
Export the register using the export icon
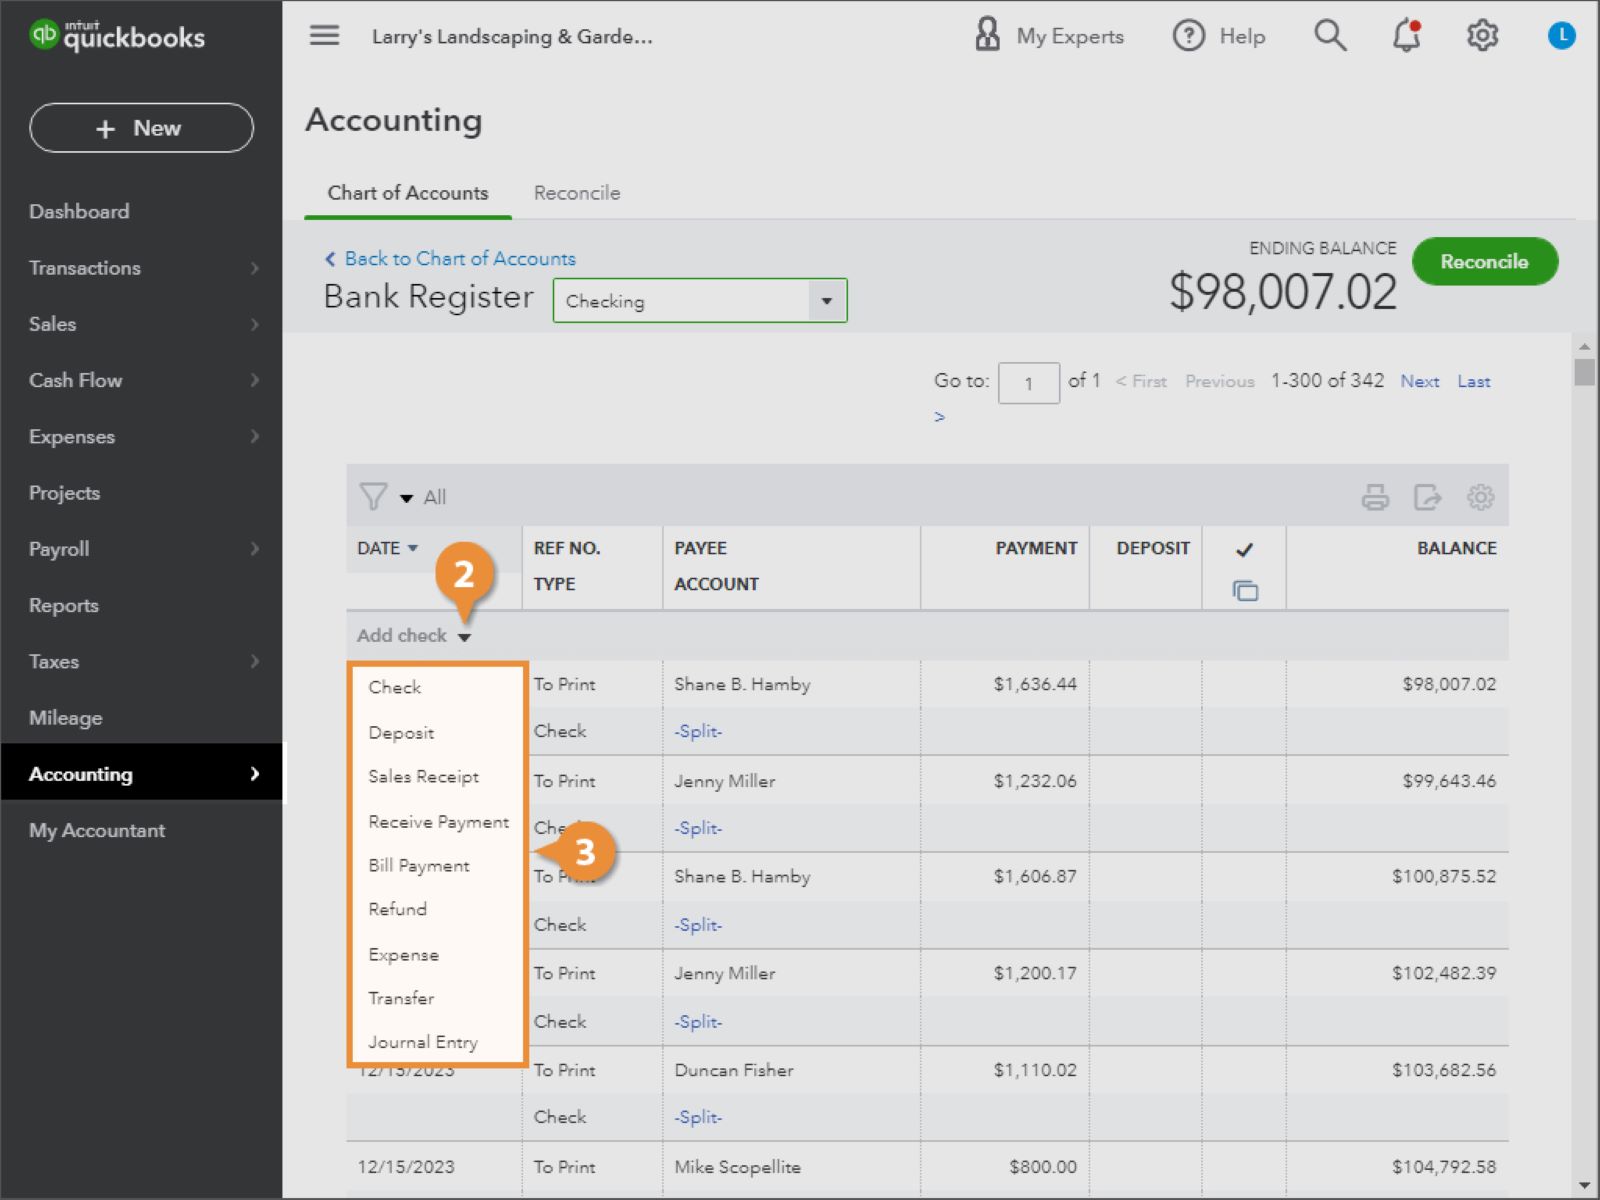tap(1428, 496)
